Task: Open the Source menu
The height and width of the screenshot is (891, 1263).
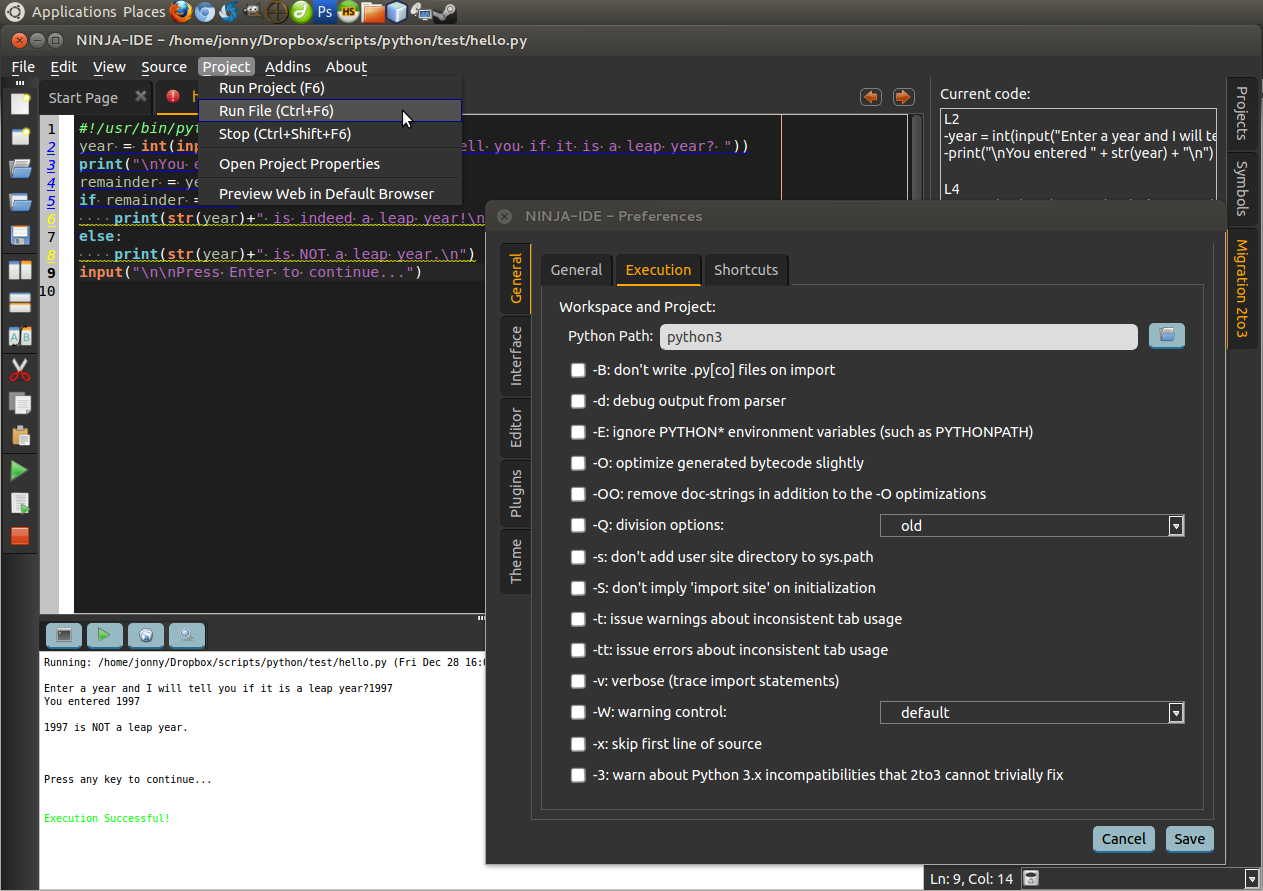Action: (164, 67)
